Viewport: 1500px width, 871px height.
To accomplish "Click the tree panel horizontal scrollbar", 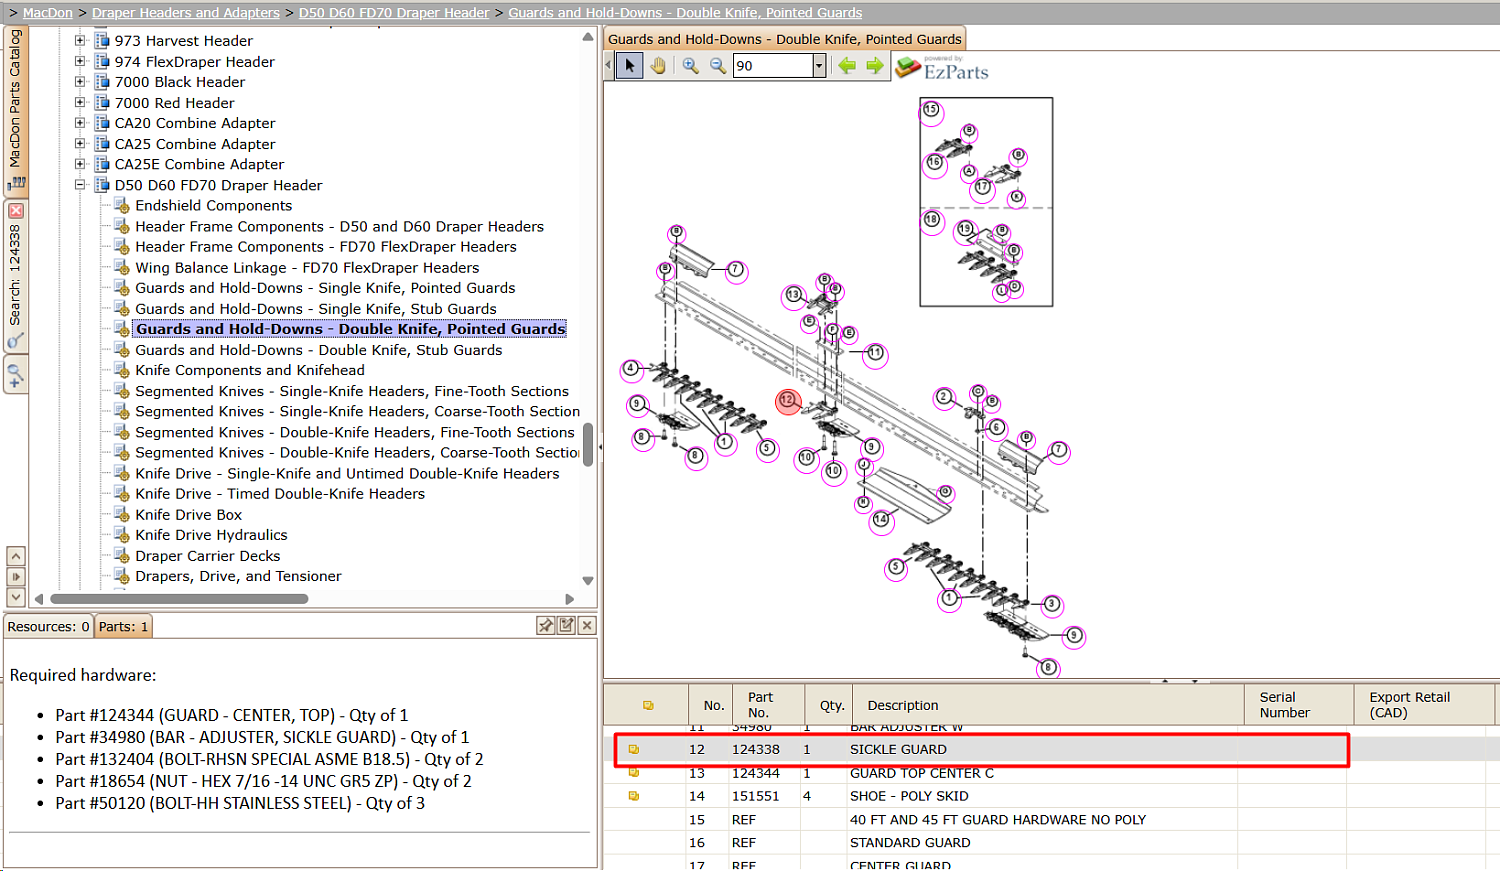I will tap(179, 599).
